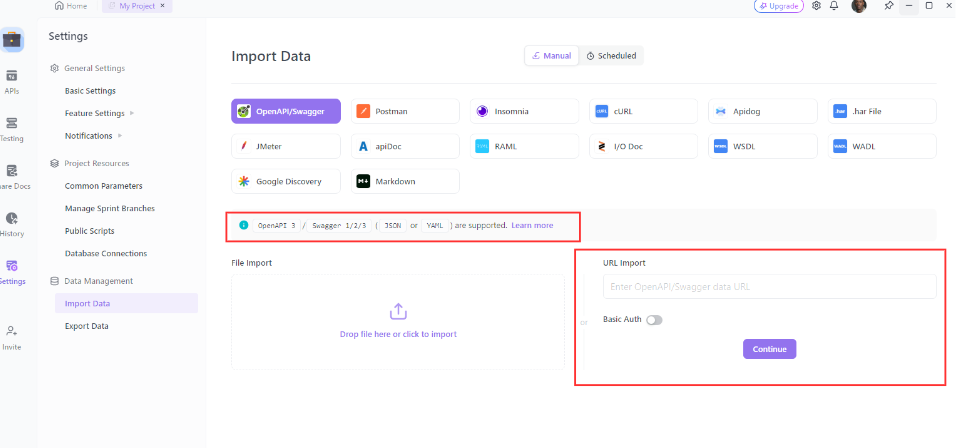
Task: Open the APIs sidebar icon
Action: coord(11,76)
